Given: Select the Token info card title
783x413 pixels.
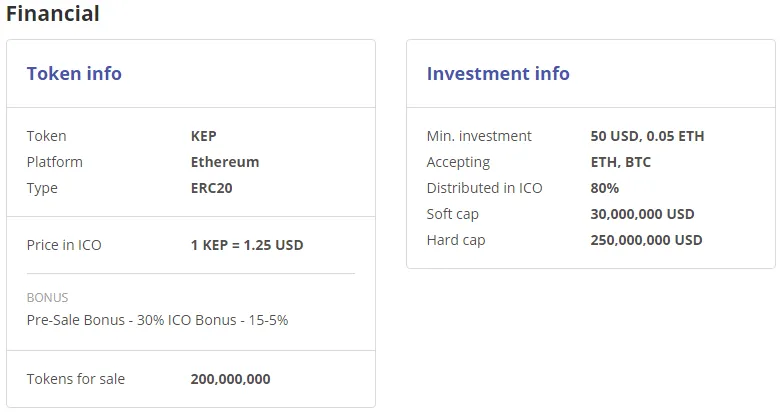Looking at the screenshot, I should (74, 73).
